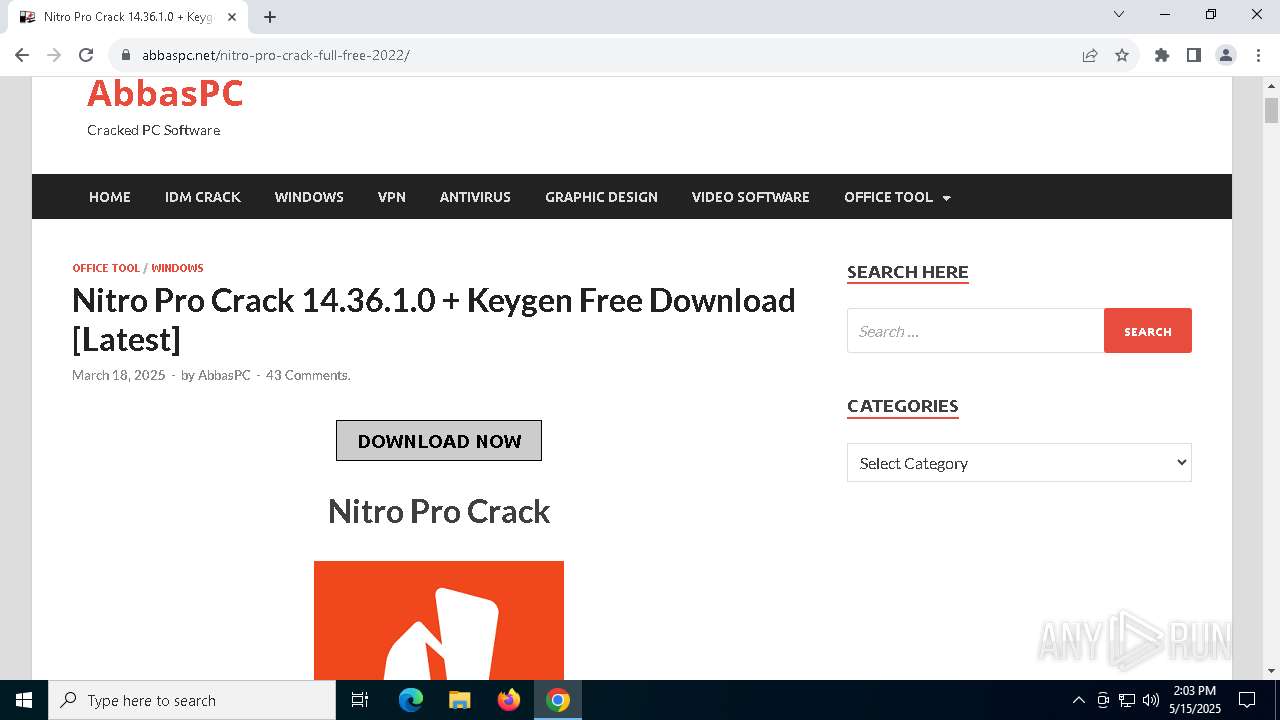The height and width of the screenshot is (720, 1280).
Task: Bookmark this page with the star icon
Action: [x=1122, y=55]
